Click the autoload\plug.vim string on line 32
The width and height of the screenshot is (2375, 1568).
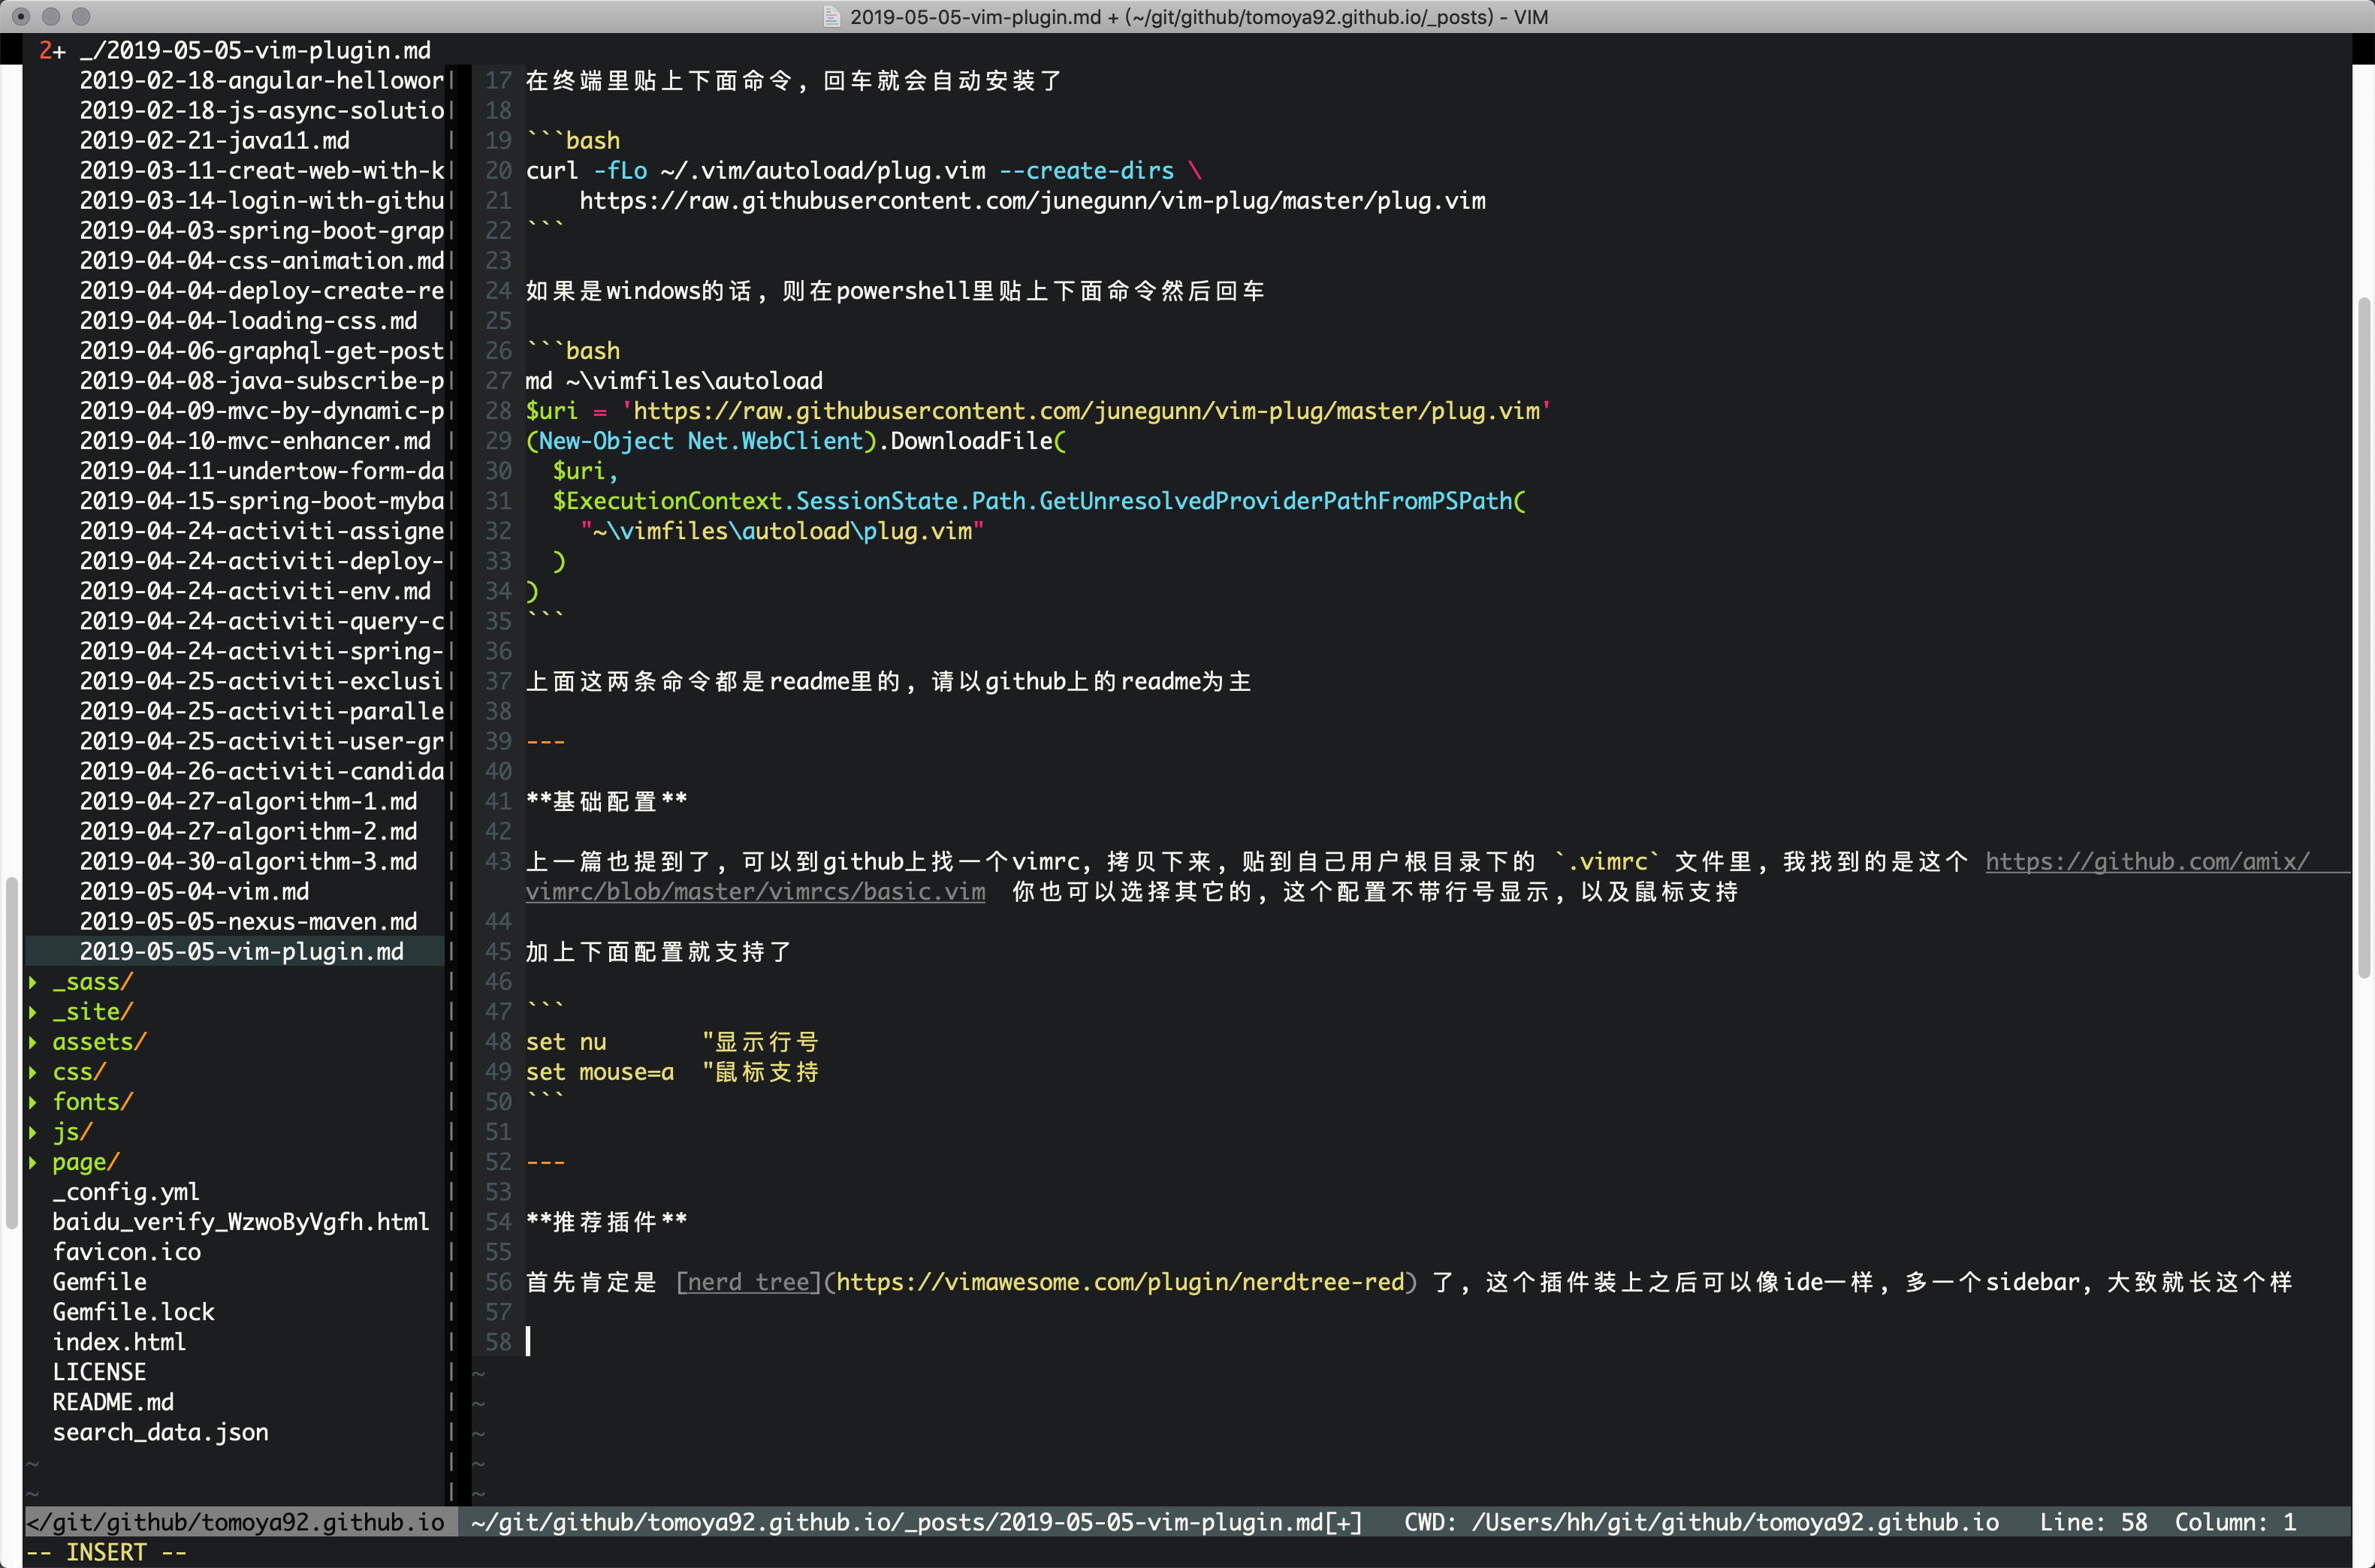(782, 531)
